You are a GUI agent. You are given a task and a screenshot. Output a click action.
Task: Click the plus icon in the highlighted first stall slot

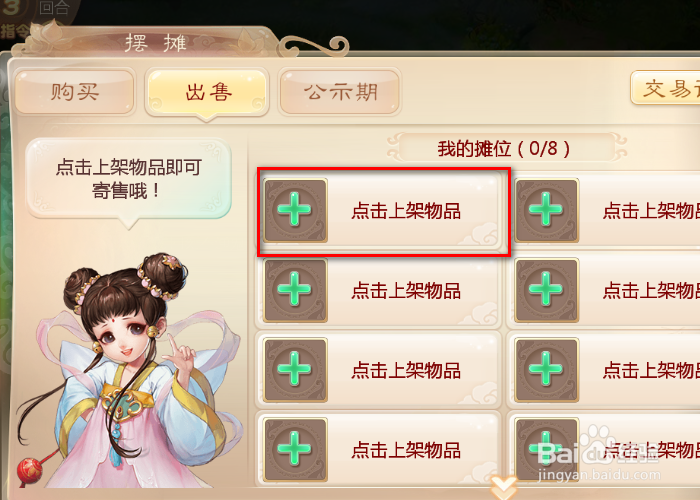pos(295,210)
